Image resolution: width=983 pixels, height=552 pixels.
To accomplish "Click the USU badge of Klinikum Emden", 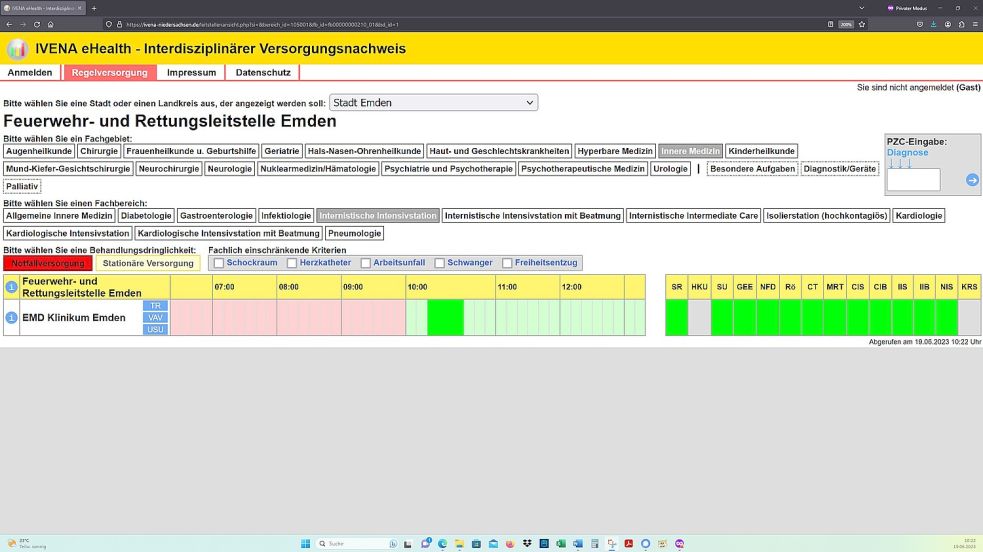I will [x=155, y=330].
